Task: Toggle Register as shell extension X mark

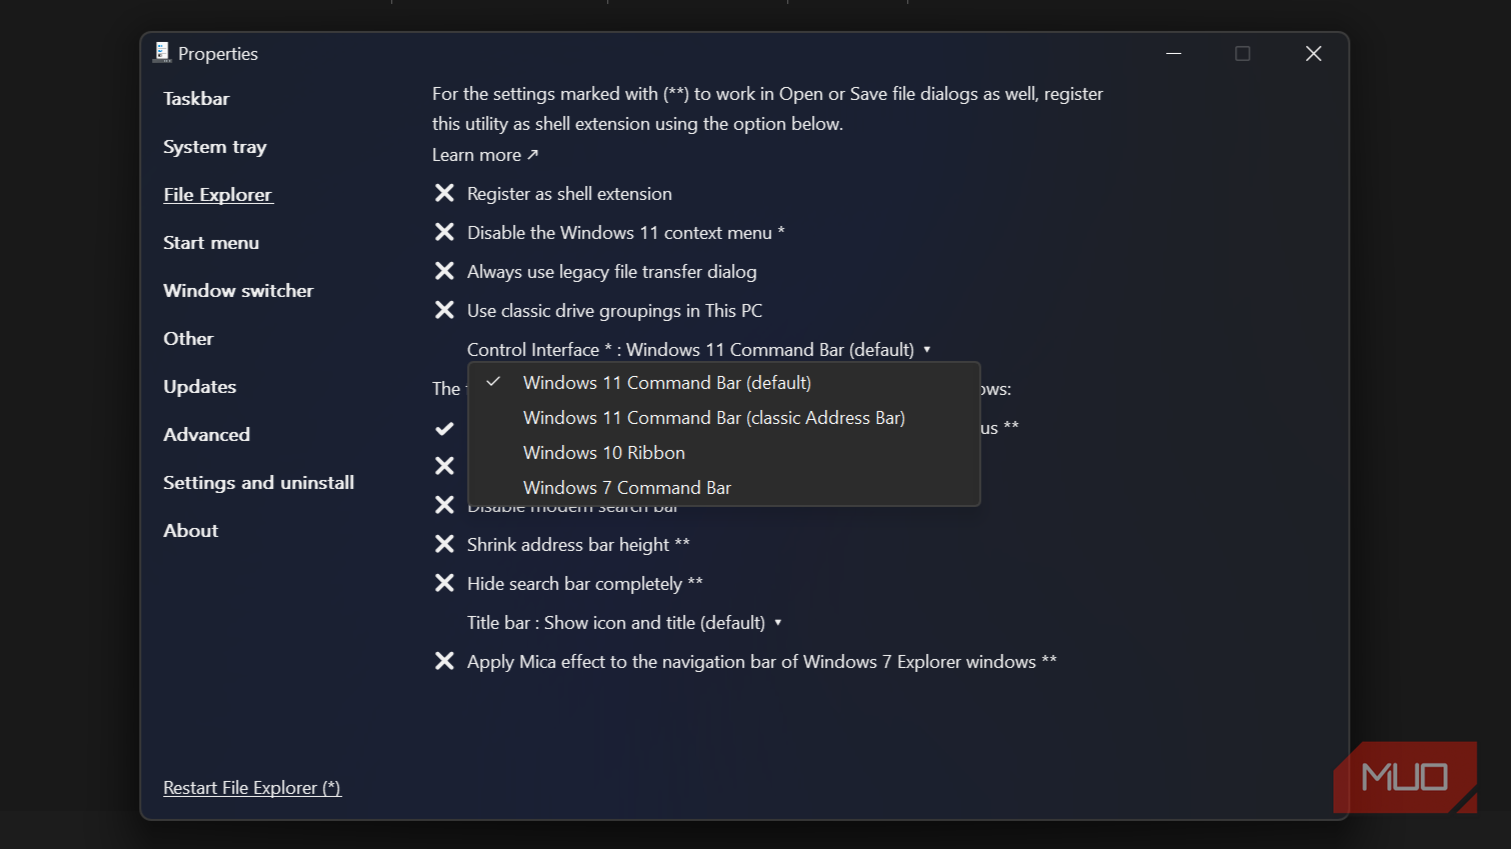Action: [x=445, y=193]
